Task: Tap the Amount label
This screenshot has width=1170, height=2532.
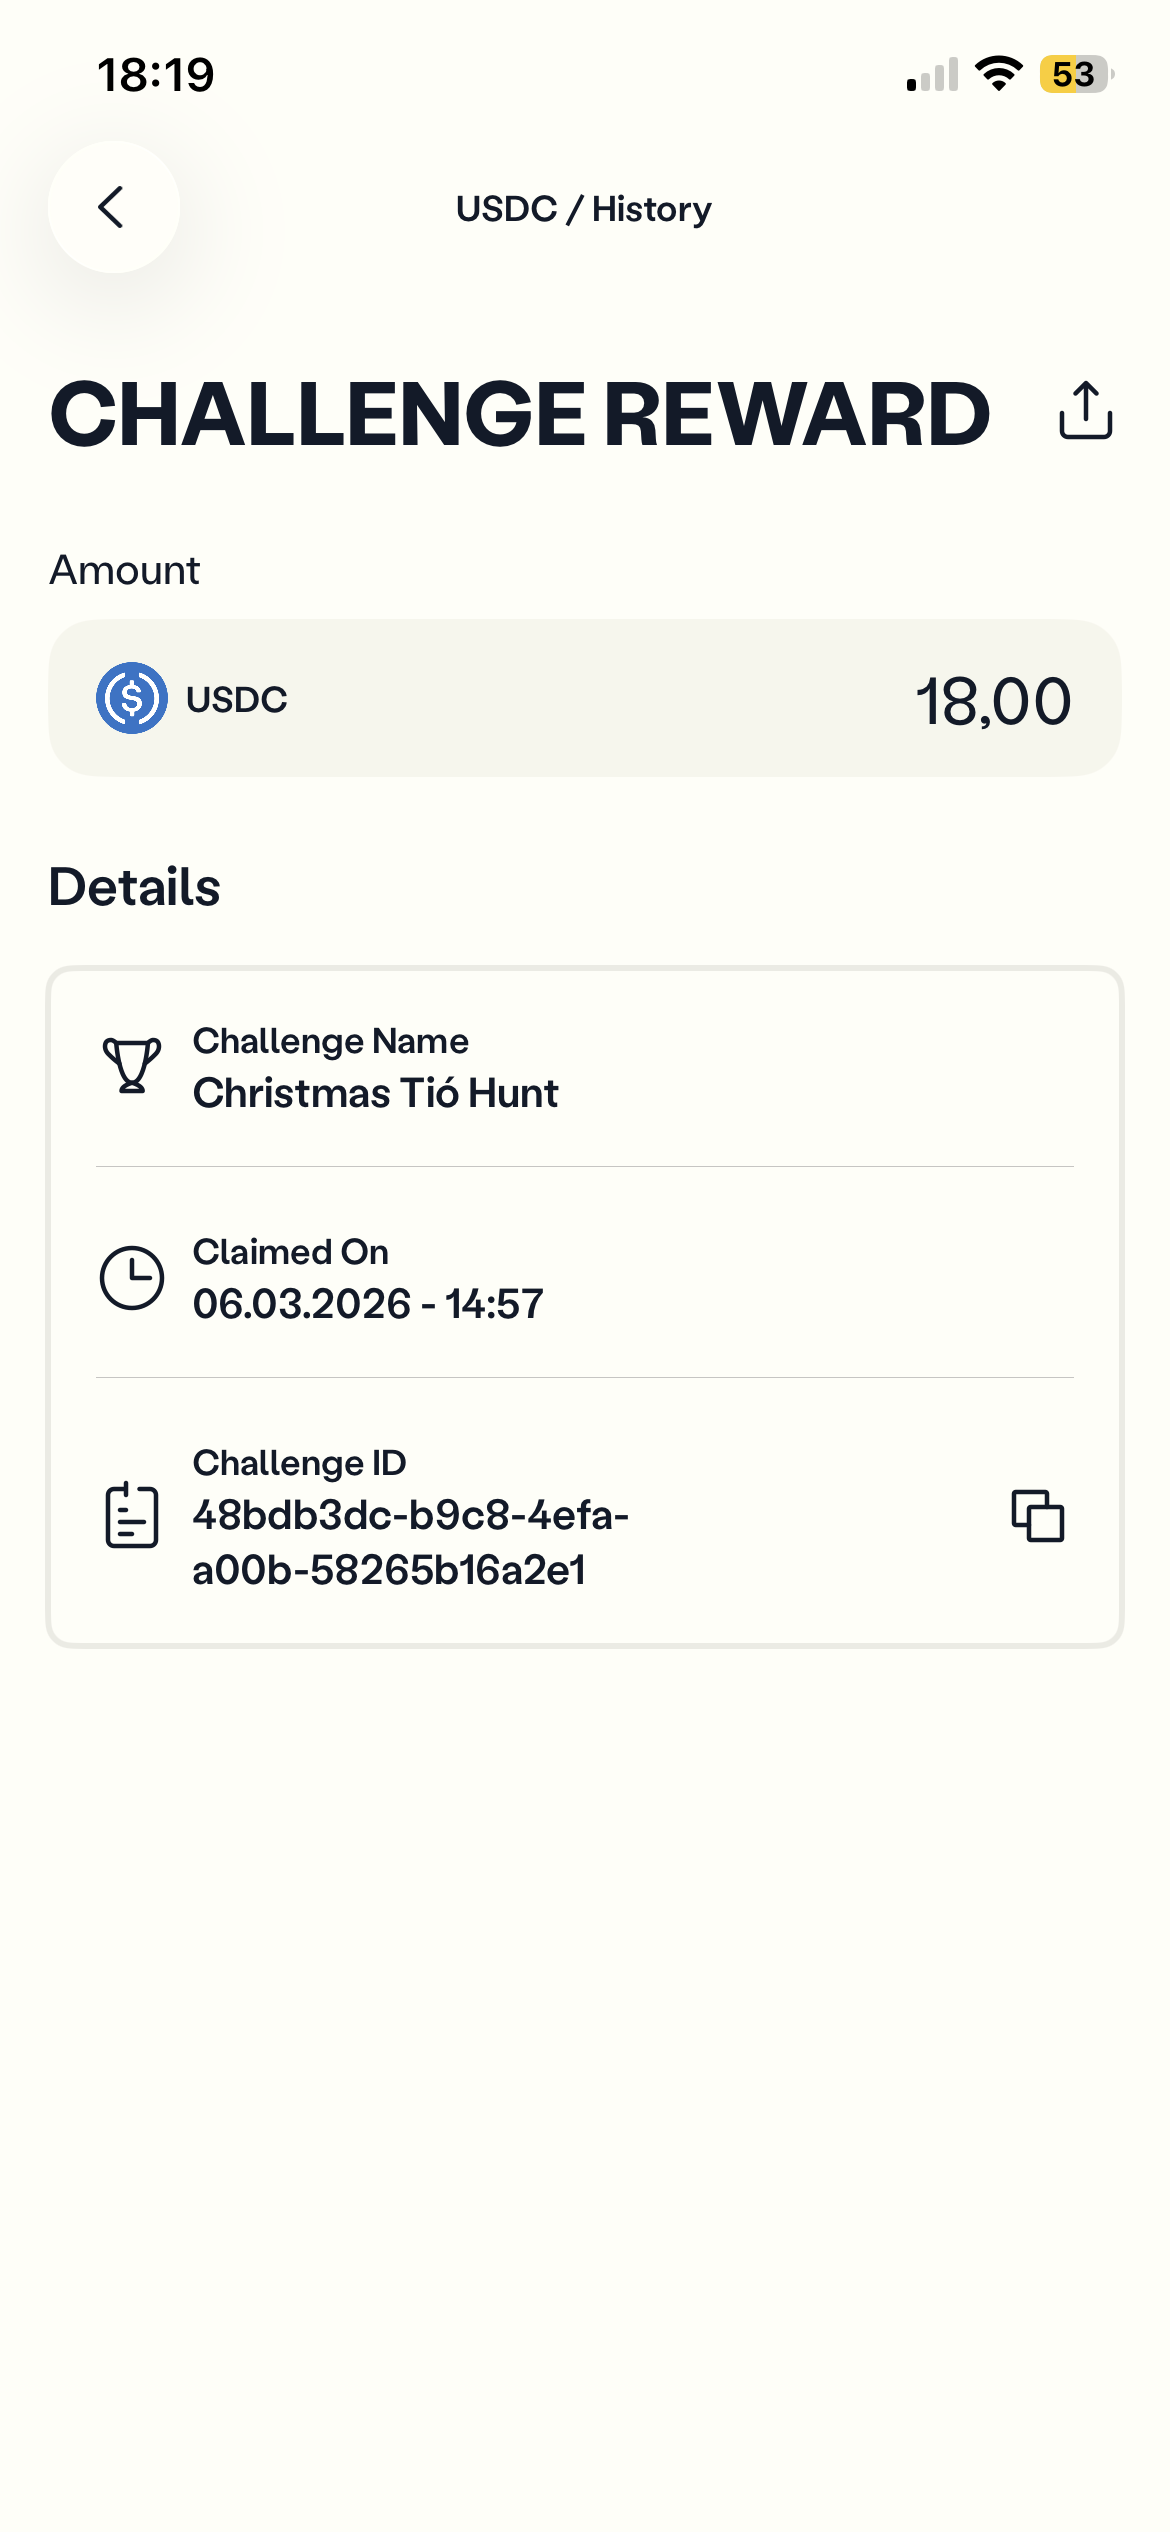Action: click(x=125, y=570)
